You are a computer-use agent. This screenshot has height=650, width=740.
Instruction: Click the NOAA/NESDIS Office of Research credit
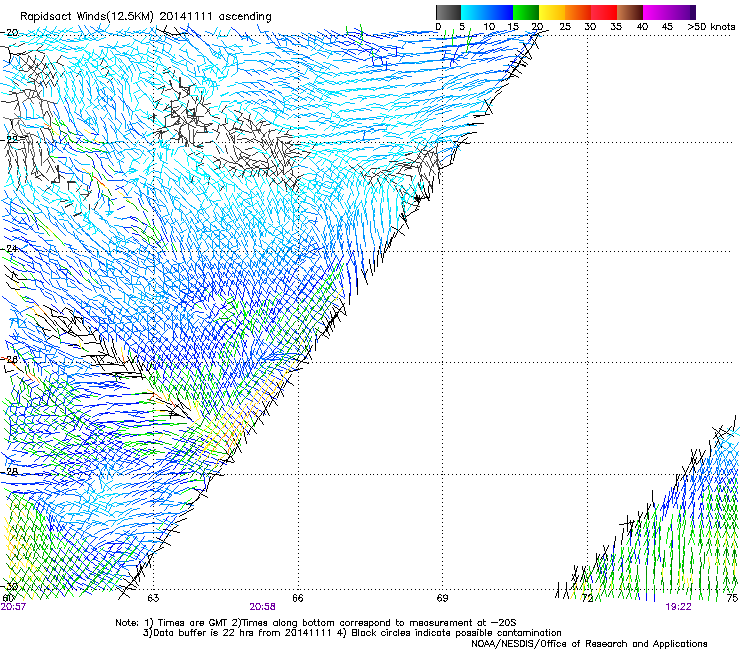pos(589,644)
